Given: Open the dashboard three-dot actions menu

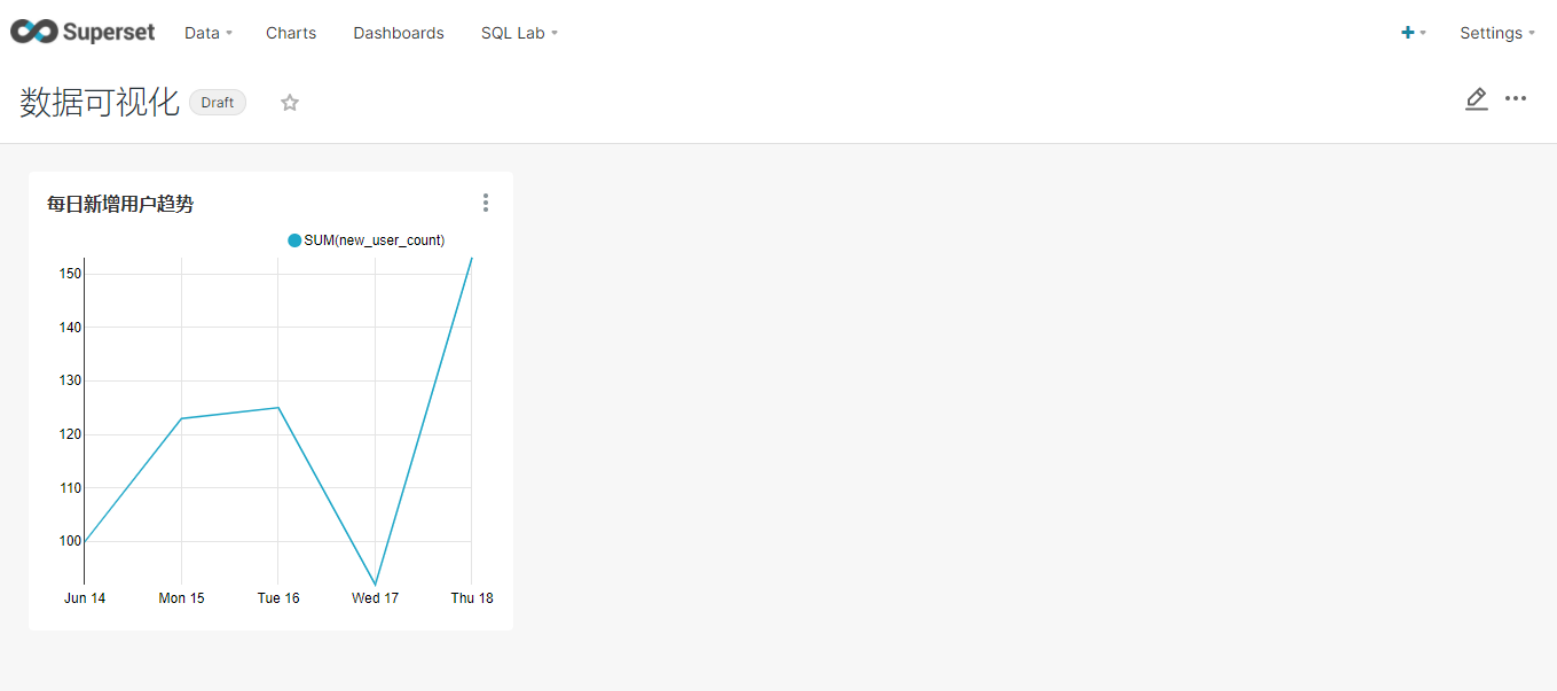Looking at the screenshot, I should 1516,99.
